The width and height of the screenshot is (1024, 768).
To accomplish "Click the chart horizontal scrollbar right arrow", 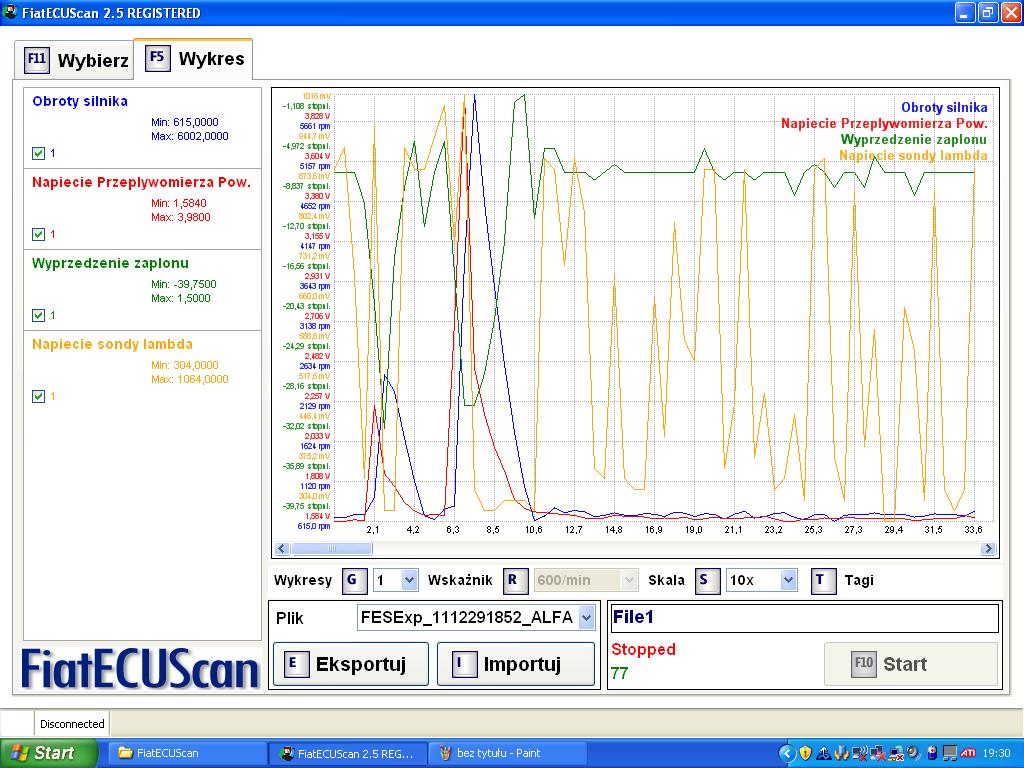I will pos(989,548).
